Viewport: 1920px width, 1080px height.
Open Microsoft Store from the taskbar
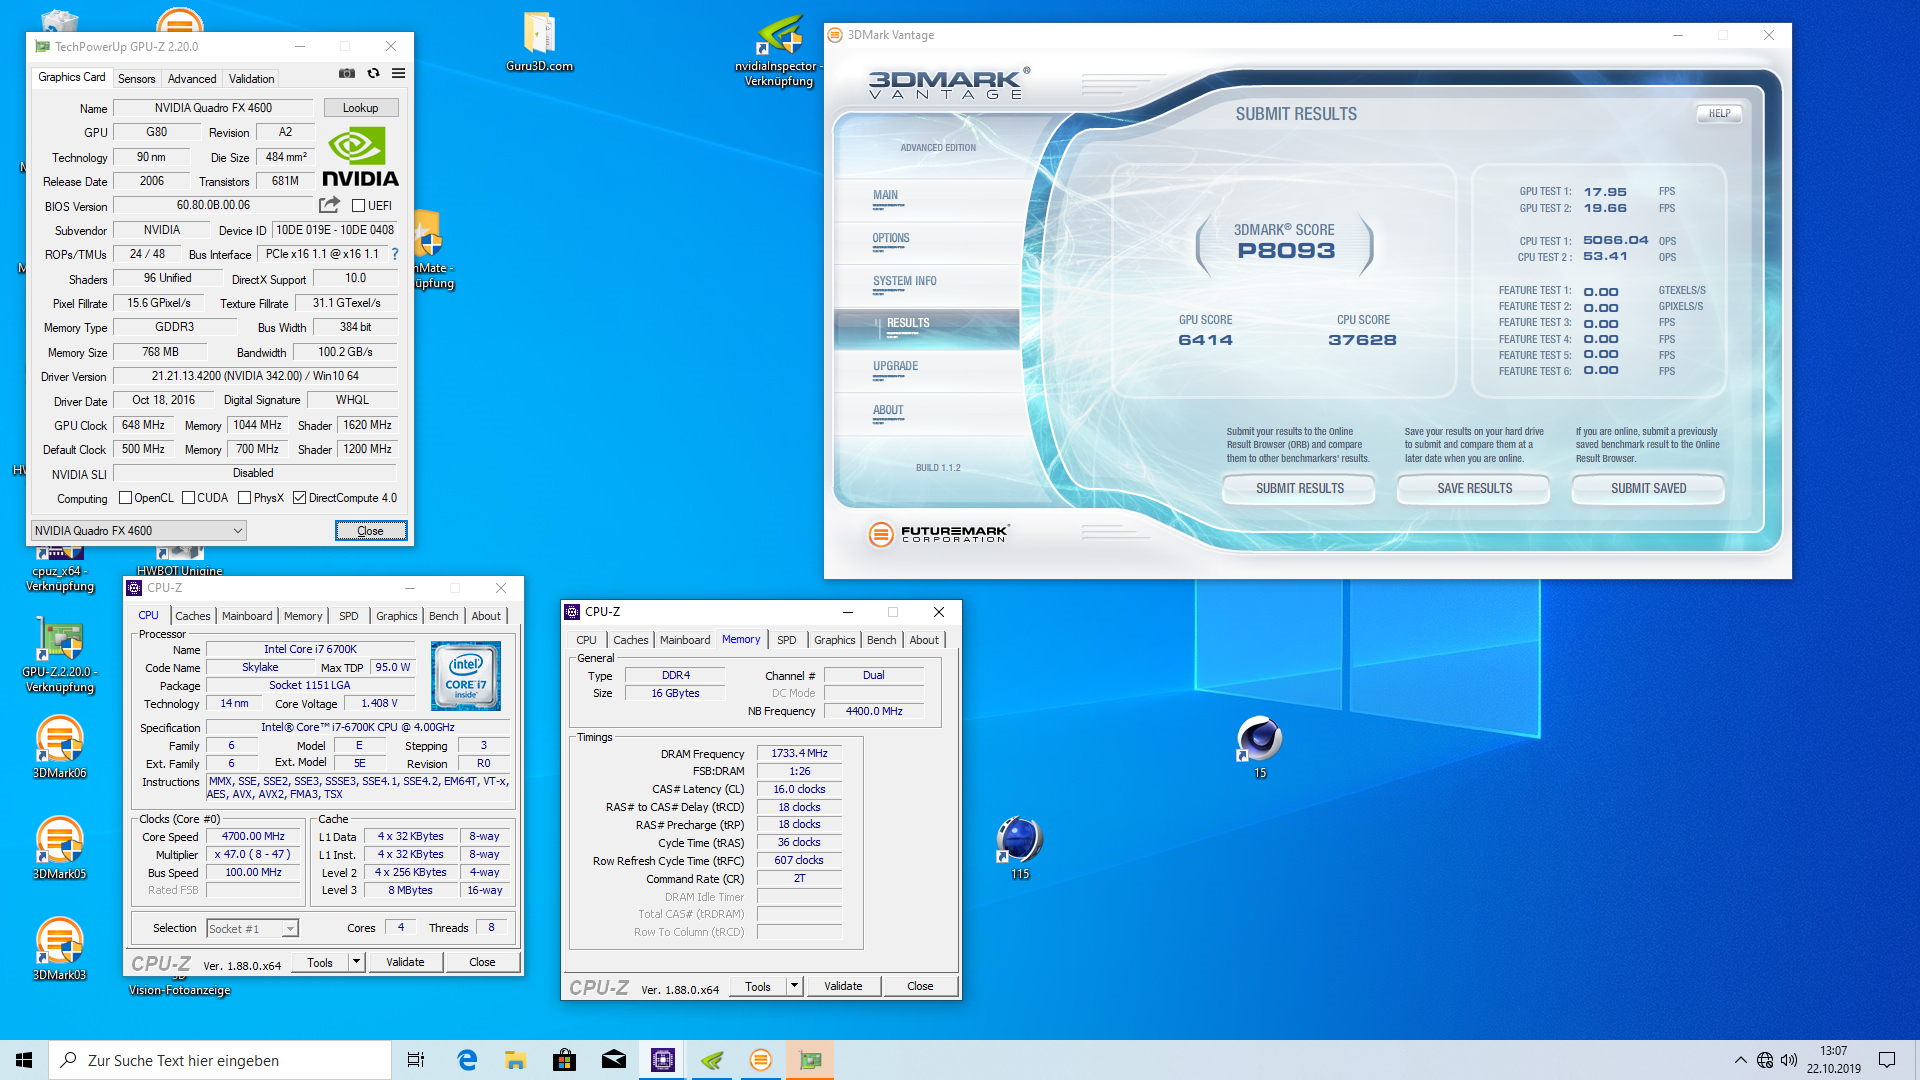564,1060
